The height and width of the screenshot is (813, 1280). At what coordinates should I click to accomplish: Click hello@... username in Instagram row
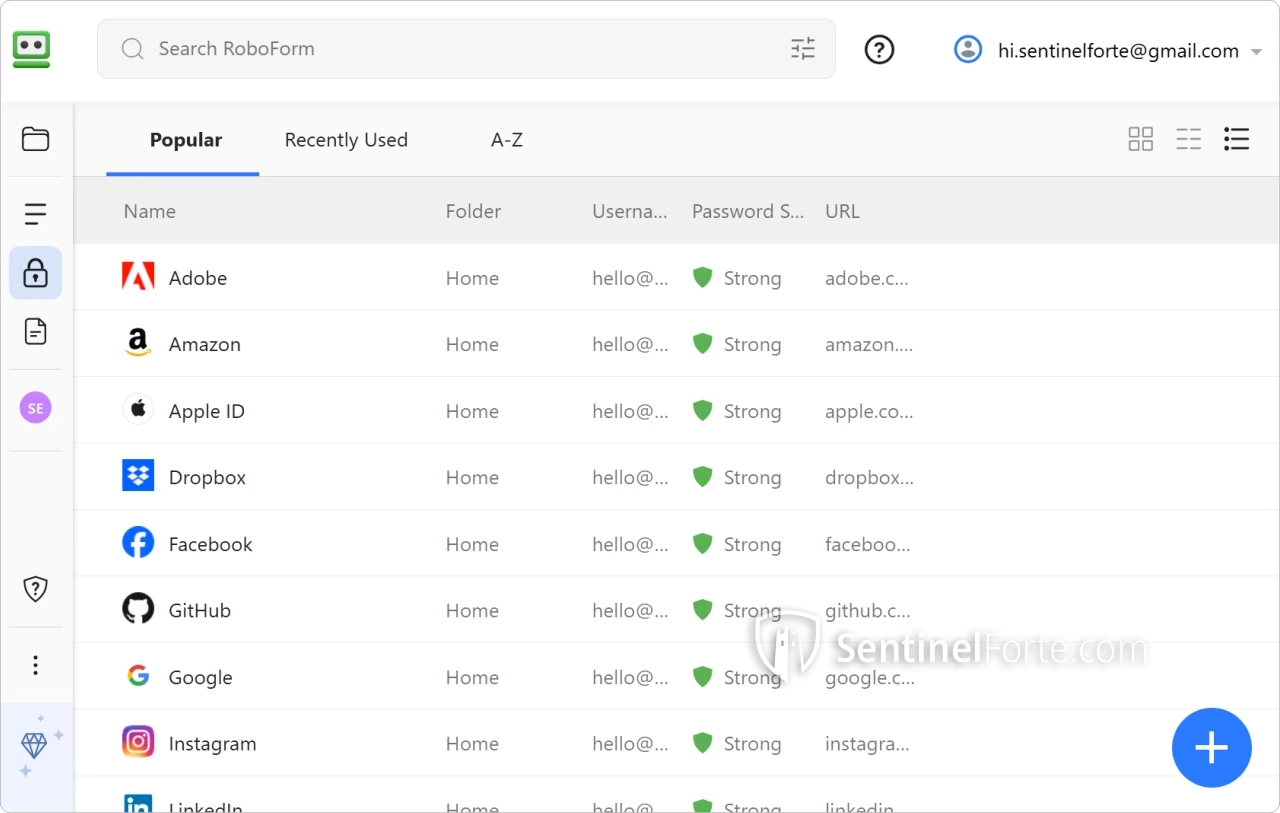630,744
